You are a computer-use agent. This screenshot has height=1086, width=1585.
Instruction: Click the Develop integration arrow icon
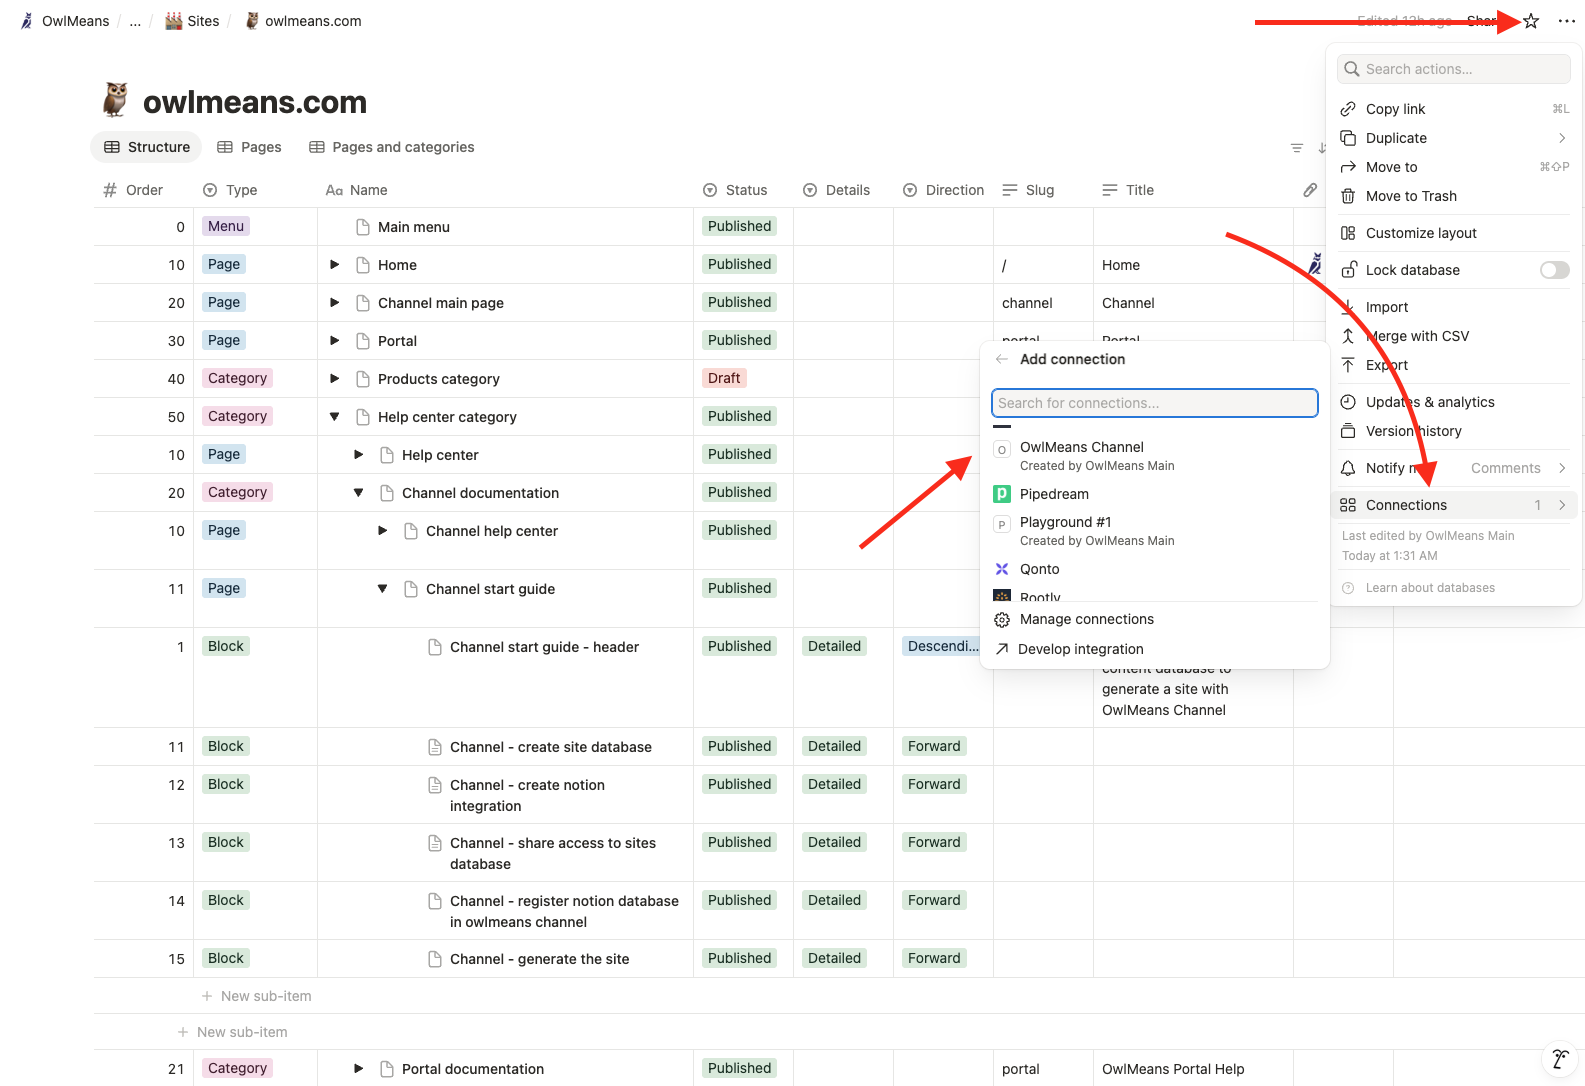[x=1002, y=649]
